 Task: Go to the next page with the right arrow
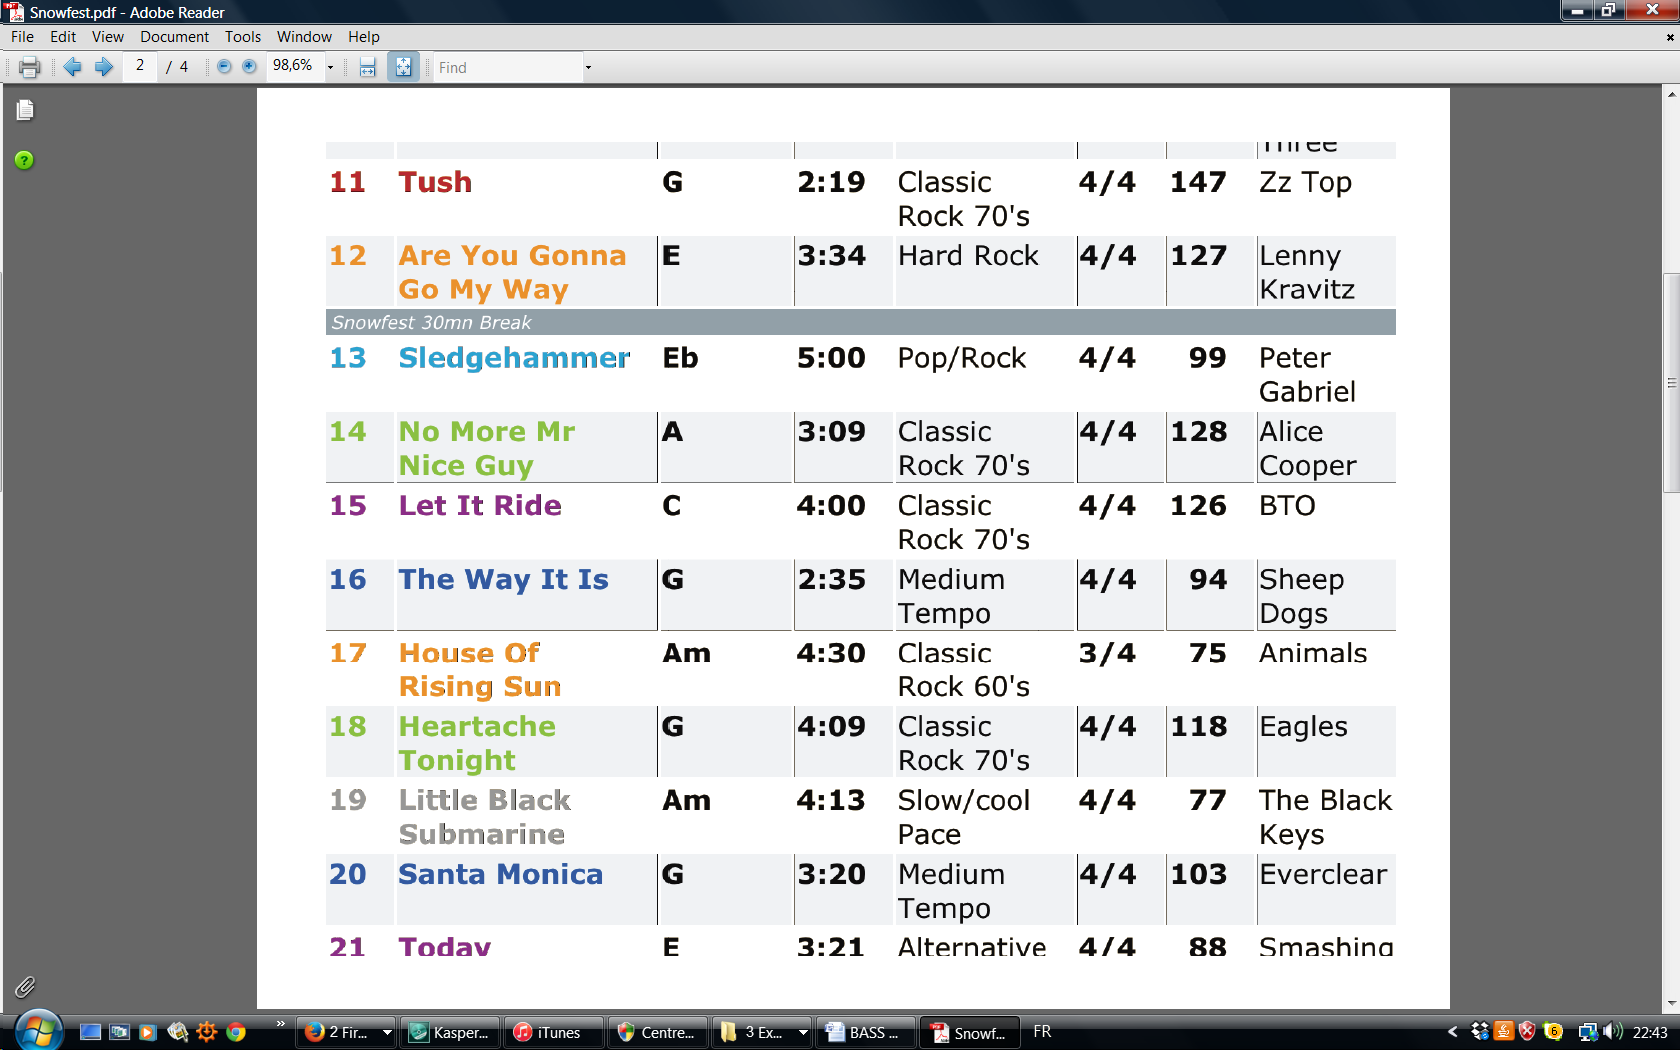pyautogui.click(x=104, y=67)
